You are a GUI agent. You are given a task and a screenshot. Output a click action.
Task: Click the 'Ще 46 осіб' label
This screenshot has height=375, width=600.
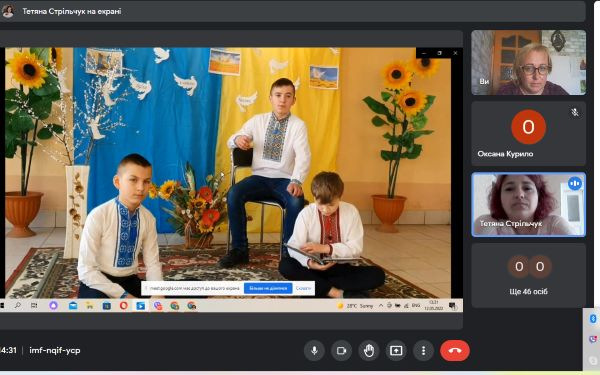[528, 292]
